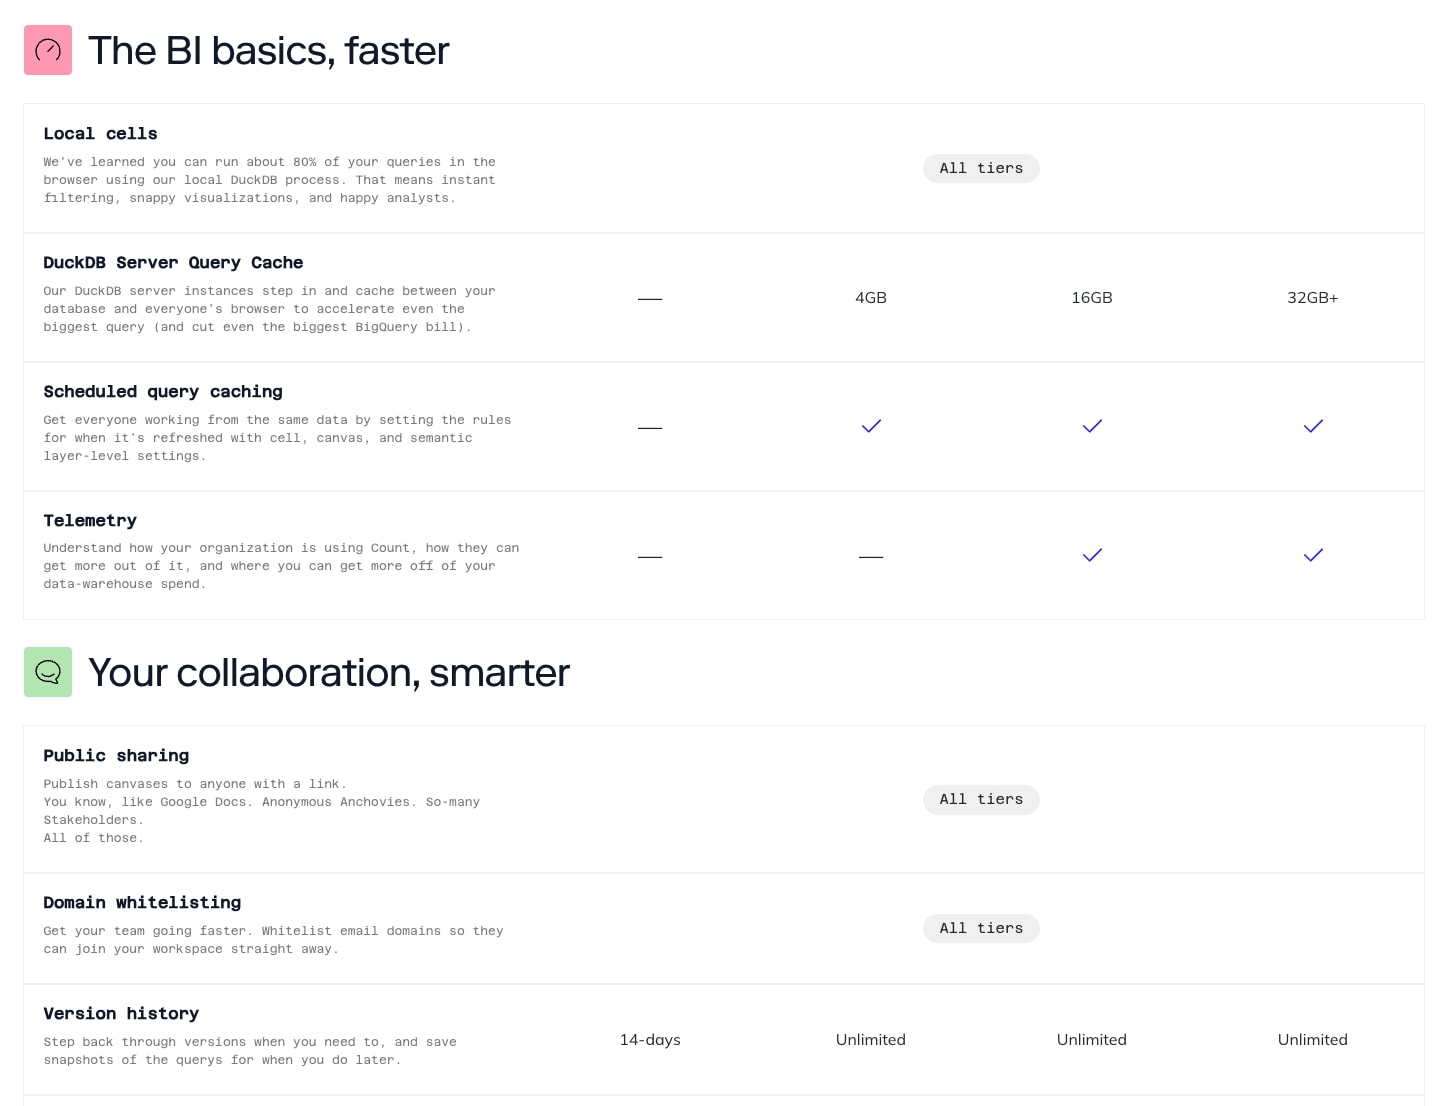1456x1106 pixels.
Task: Click The BI basics, faster heading
Action: 269,51
